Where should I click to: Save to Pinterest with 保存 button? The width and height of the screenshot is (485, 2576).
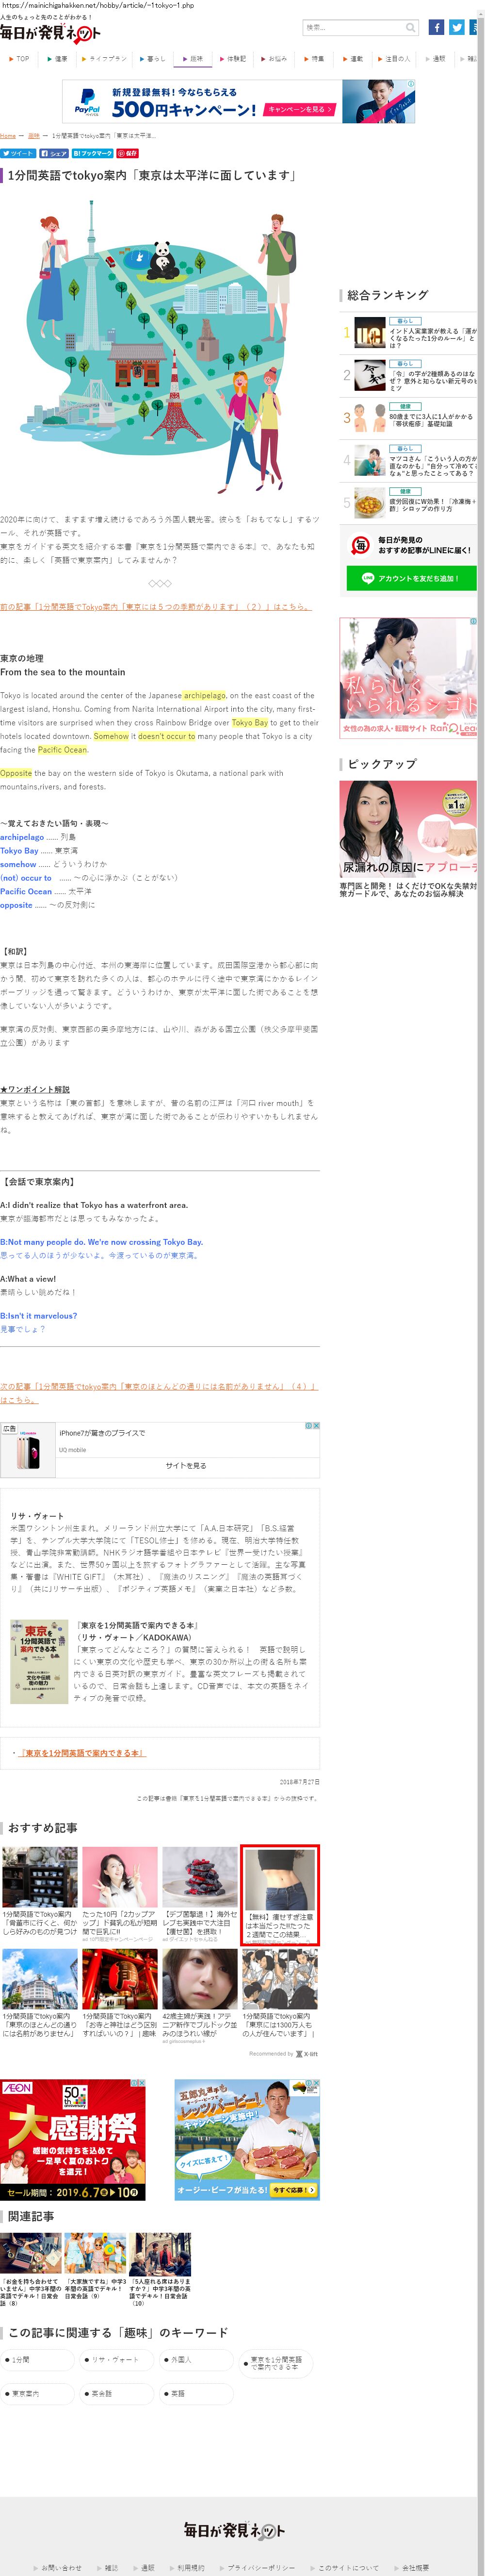pos(127,153)
